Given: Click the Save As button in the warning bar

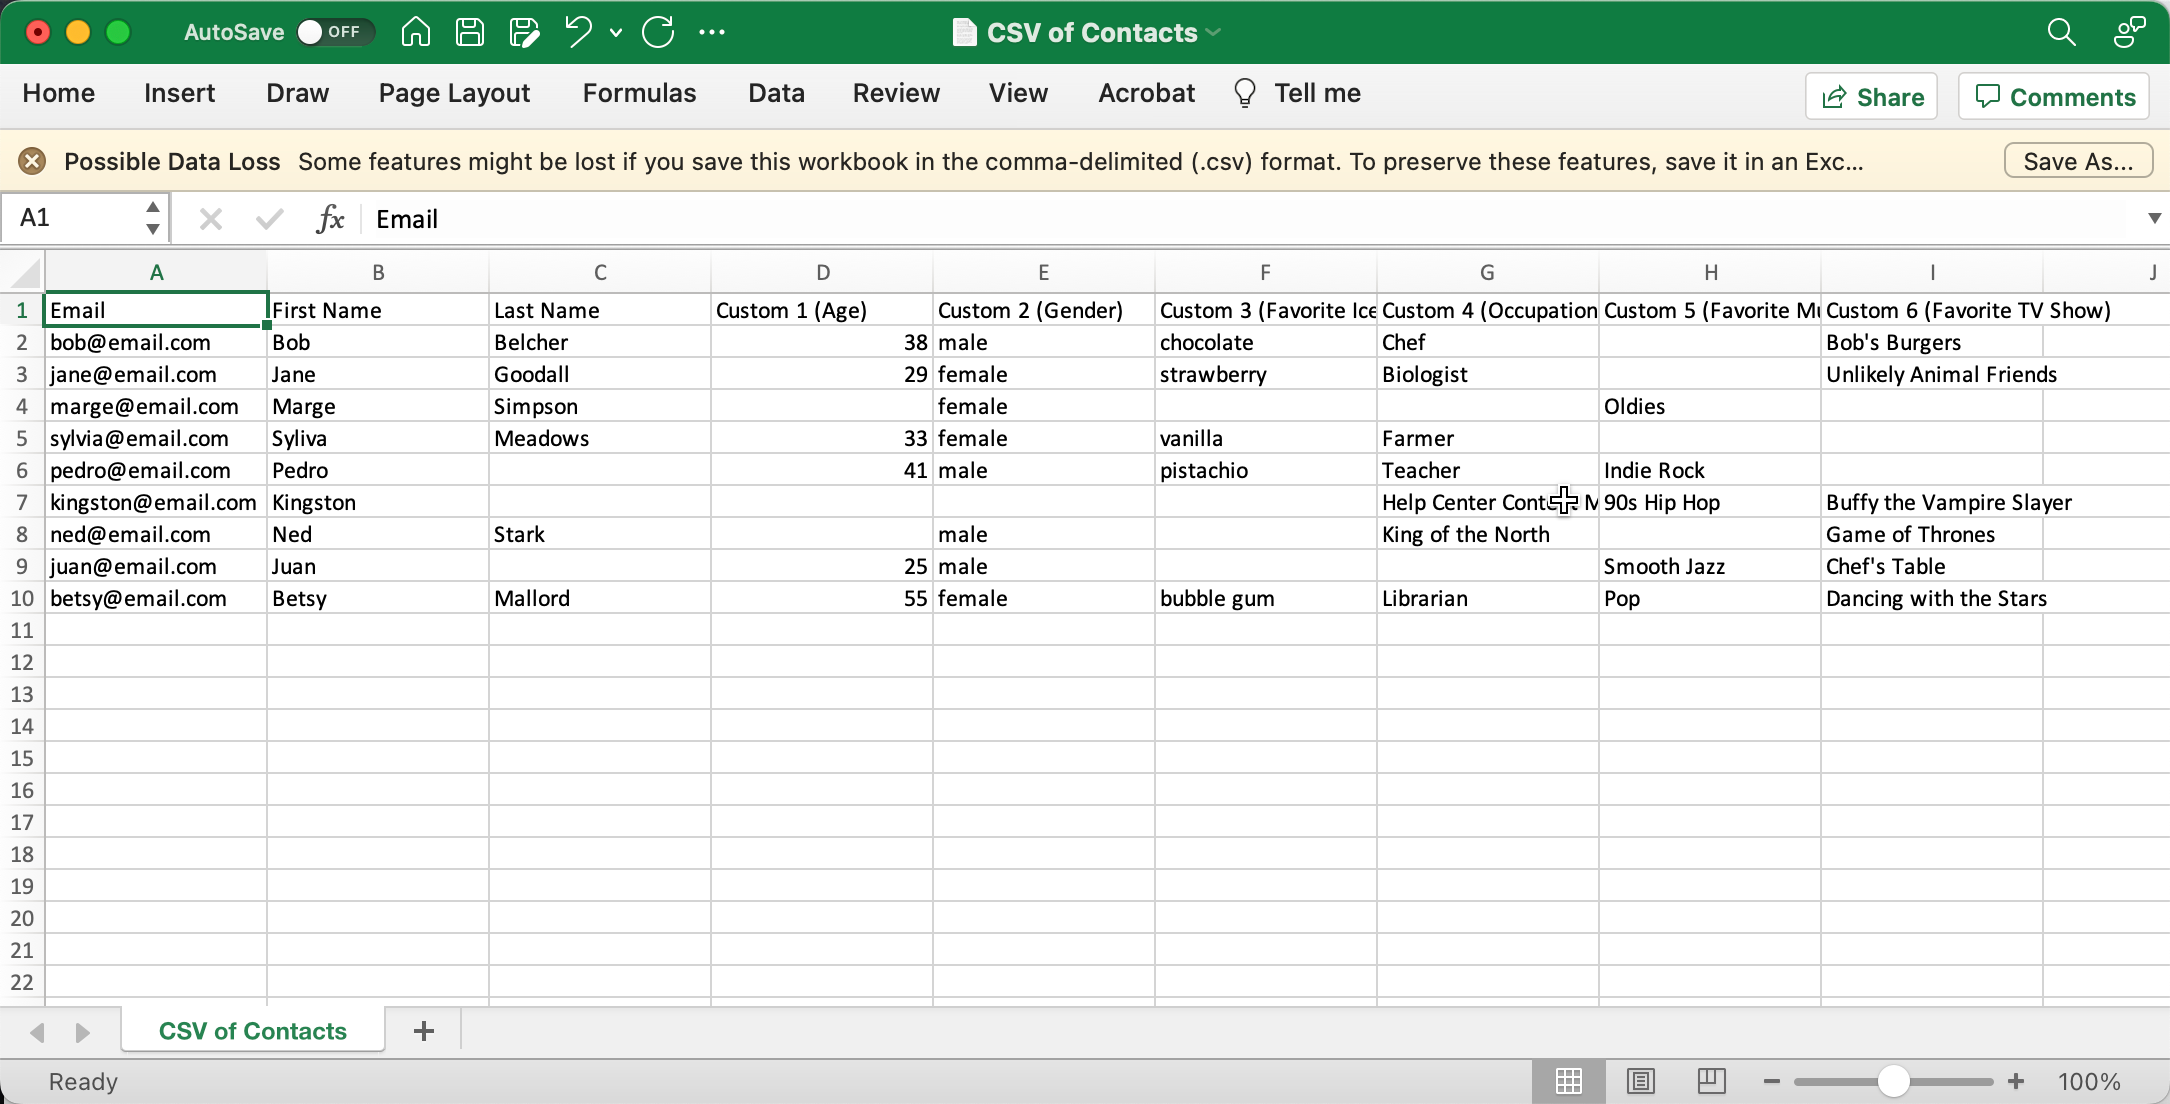Looking at the screenshot, I should 2077,160.
